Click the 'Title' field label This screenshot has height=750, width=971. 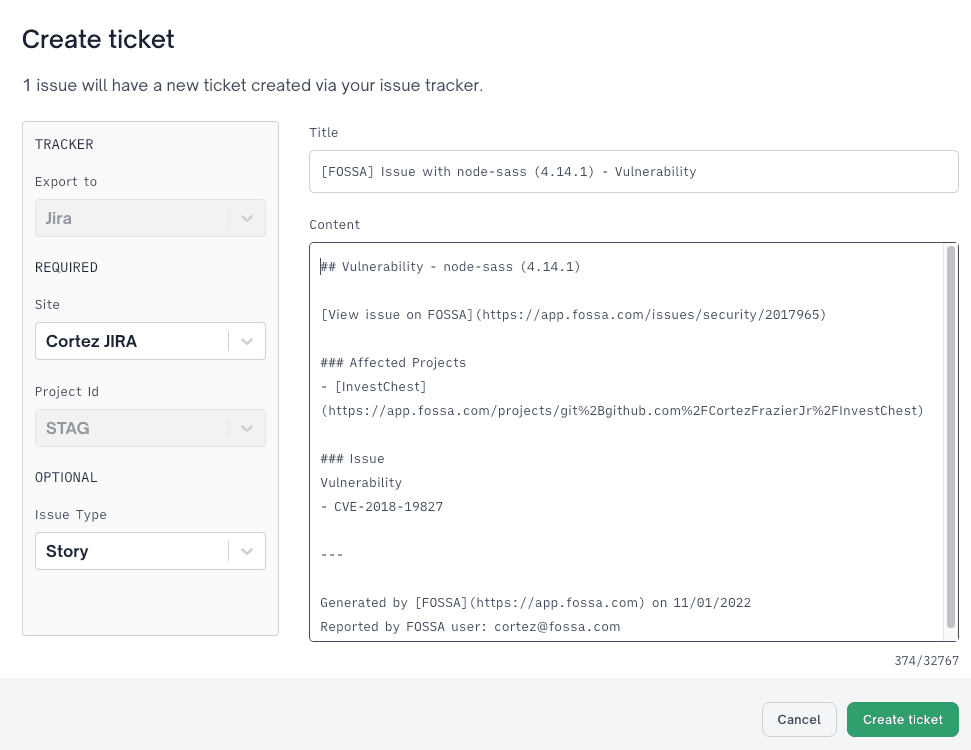click(x=324, y=133)
